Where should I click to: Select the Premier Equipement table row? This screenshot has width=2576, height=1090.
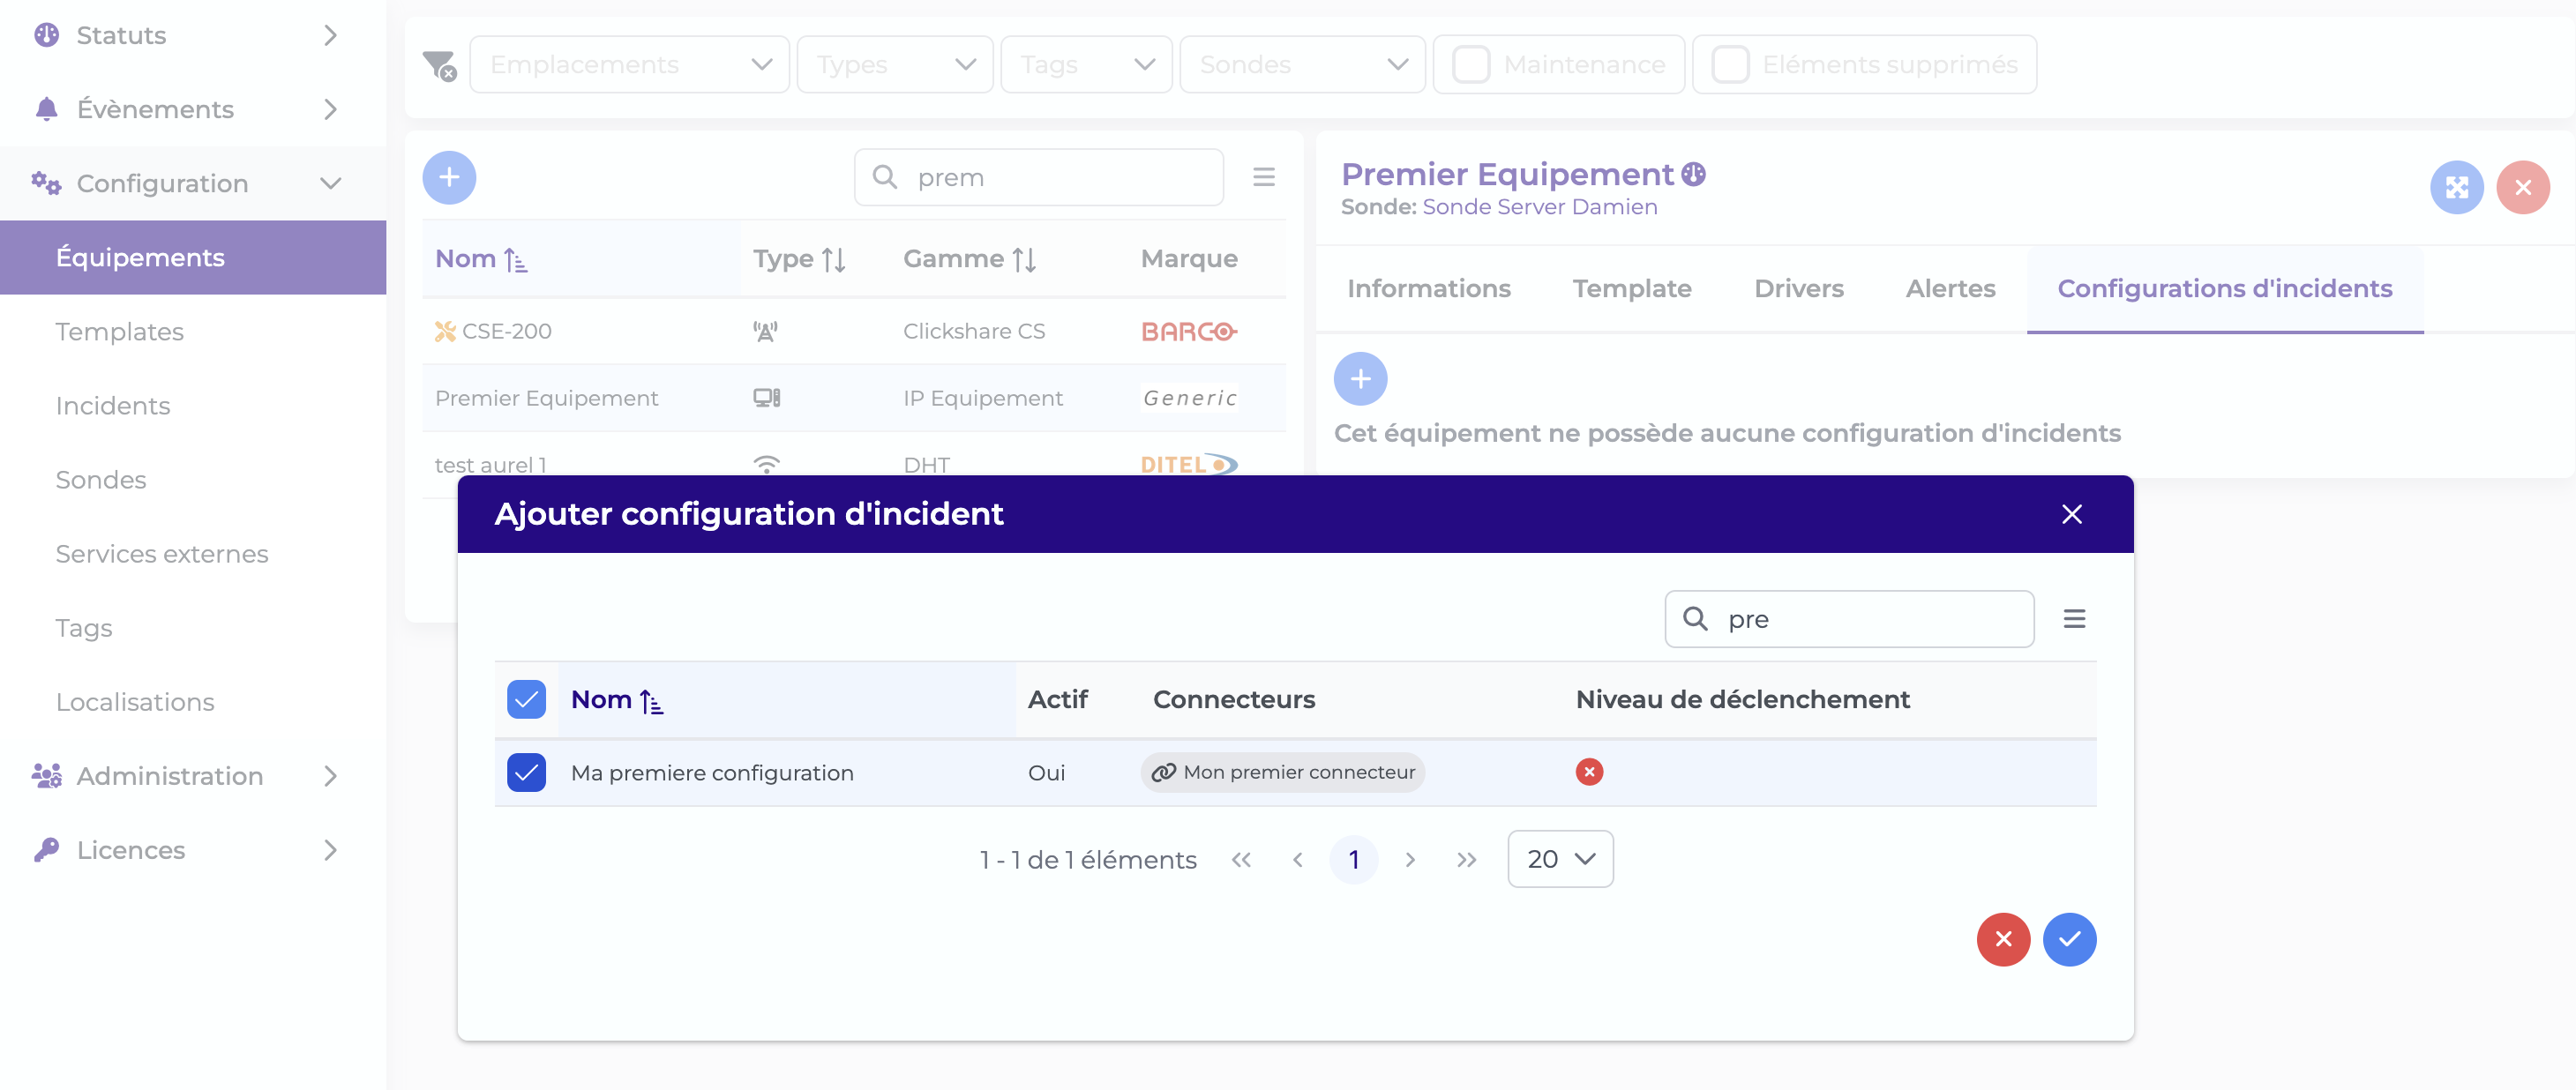[853, 398]
